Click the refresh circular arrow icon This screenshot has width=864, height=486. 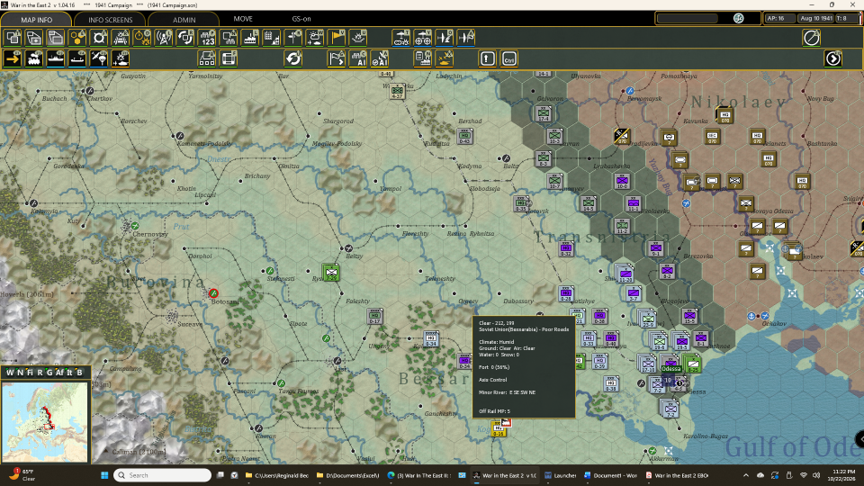coord(293,58)
